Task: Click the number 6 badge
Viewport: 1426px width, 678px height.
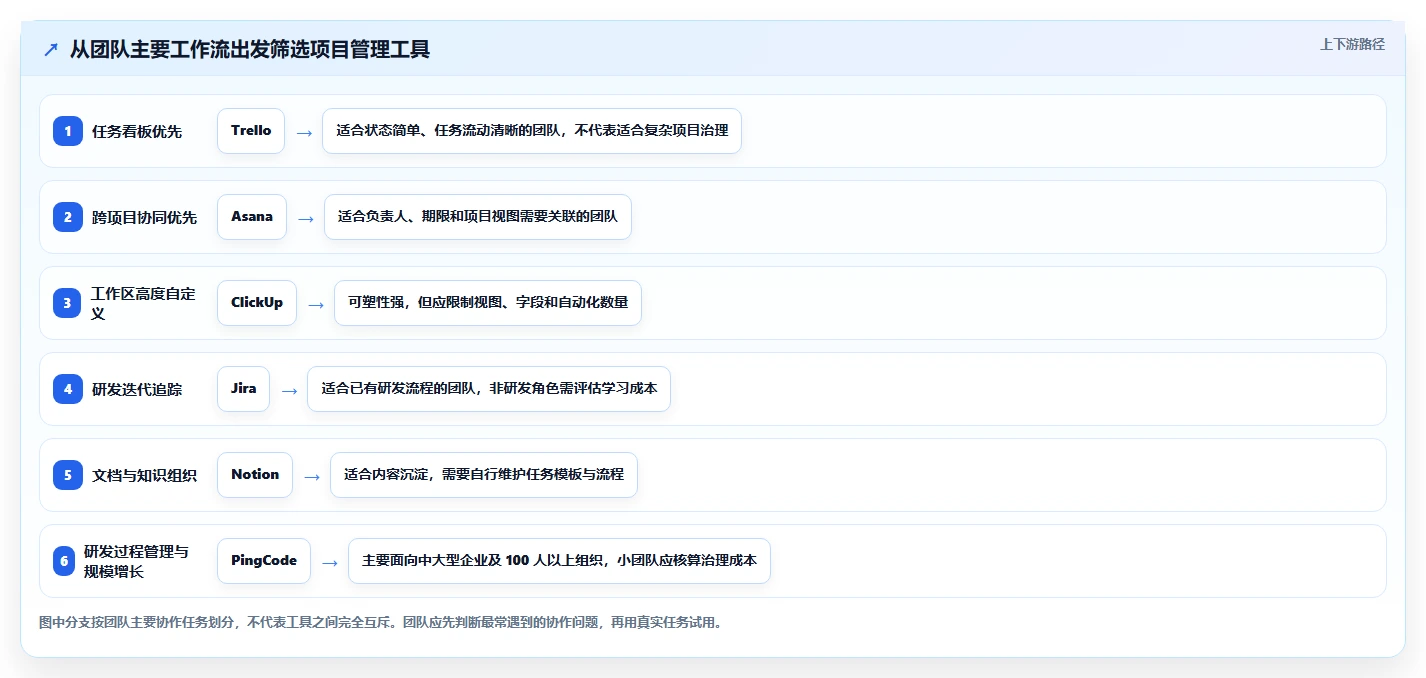Action: click(x=64, y=561)
